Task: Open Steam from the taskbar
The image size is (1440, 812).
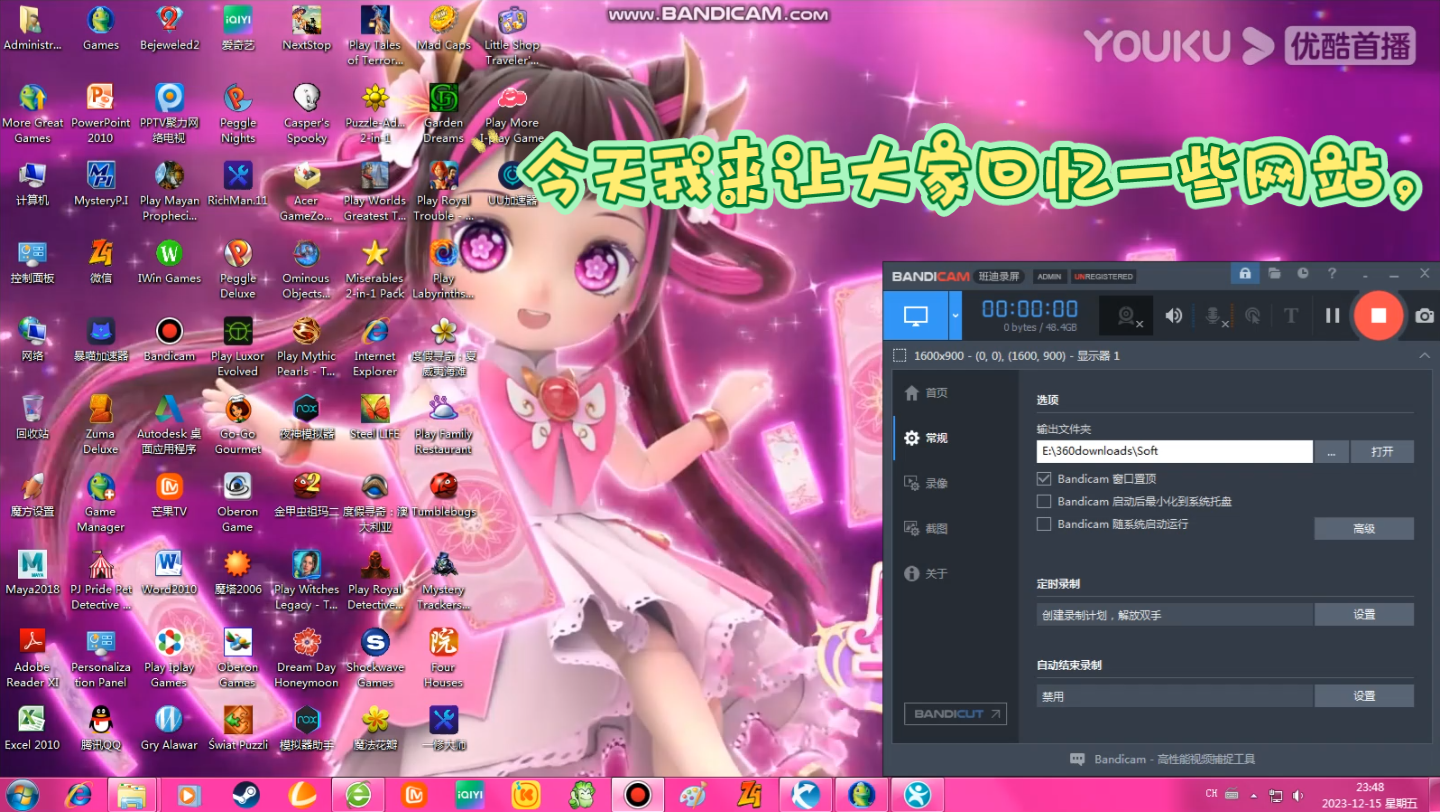Action: coord(246,795)
